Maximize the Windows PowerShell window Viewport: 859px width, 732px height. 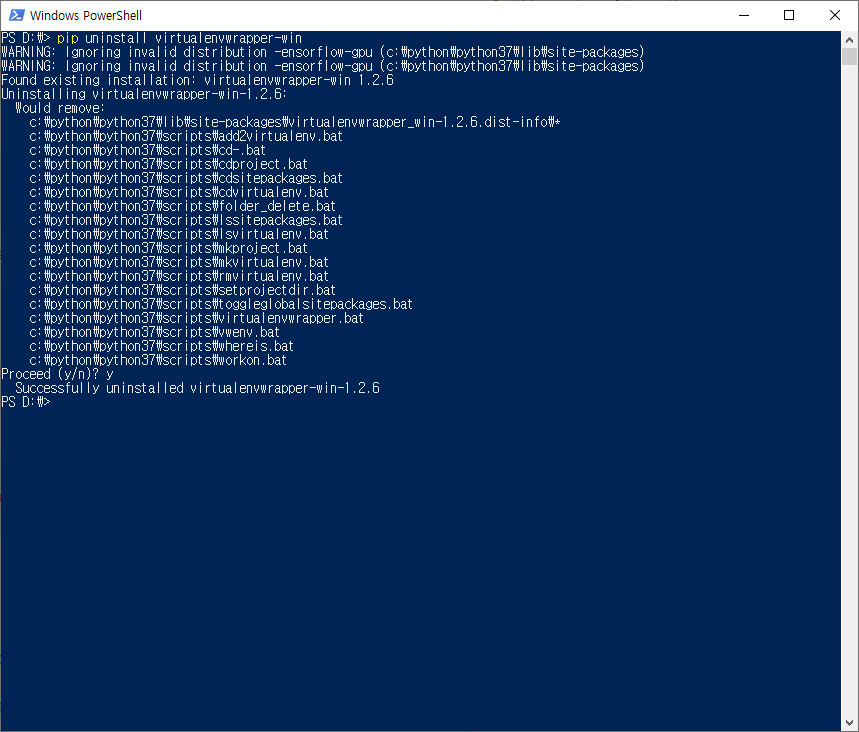point(789,15)
